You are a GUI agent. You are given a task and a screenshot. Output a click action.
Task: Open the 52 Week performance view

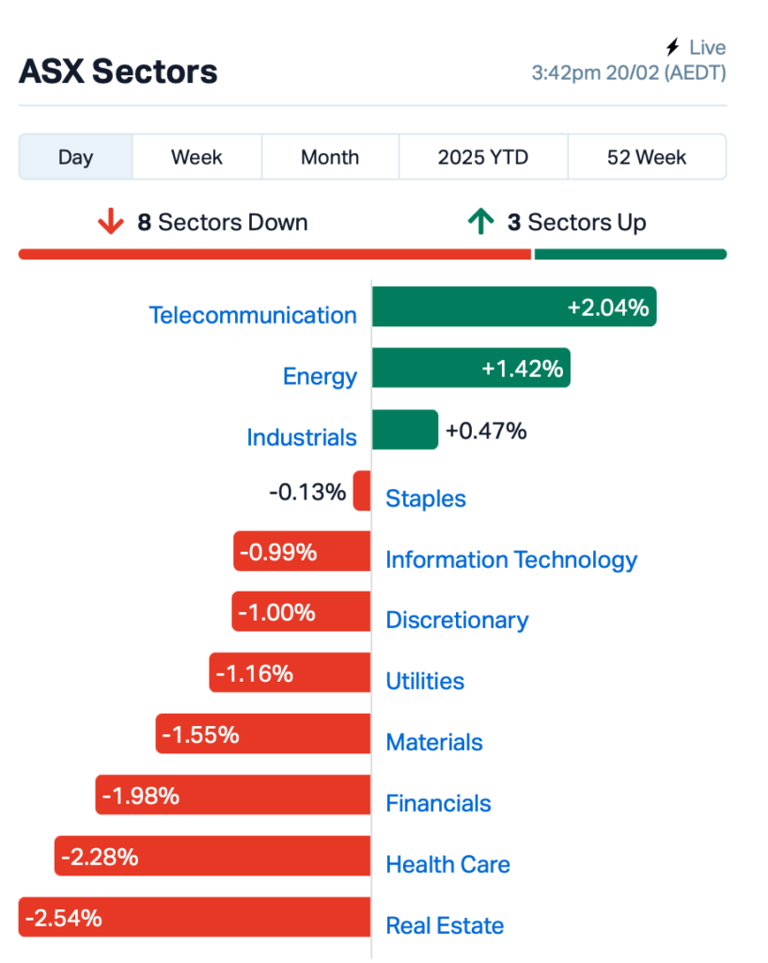[646, 157]
